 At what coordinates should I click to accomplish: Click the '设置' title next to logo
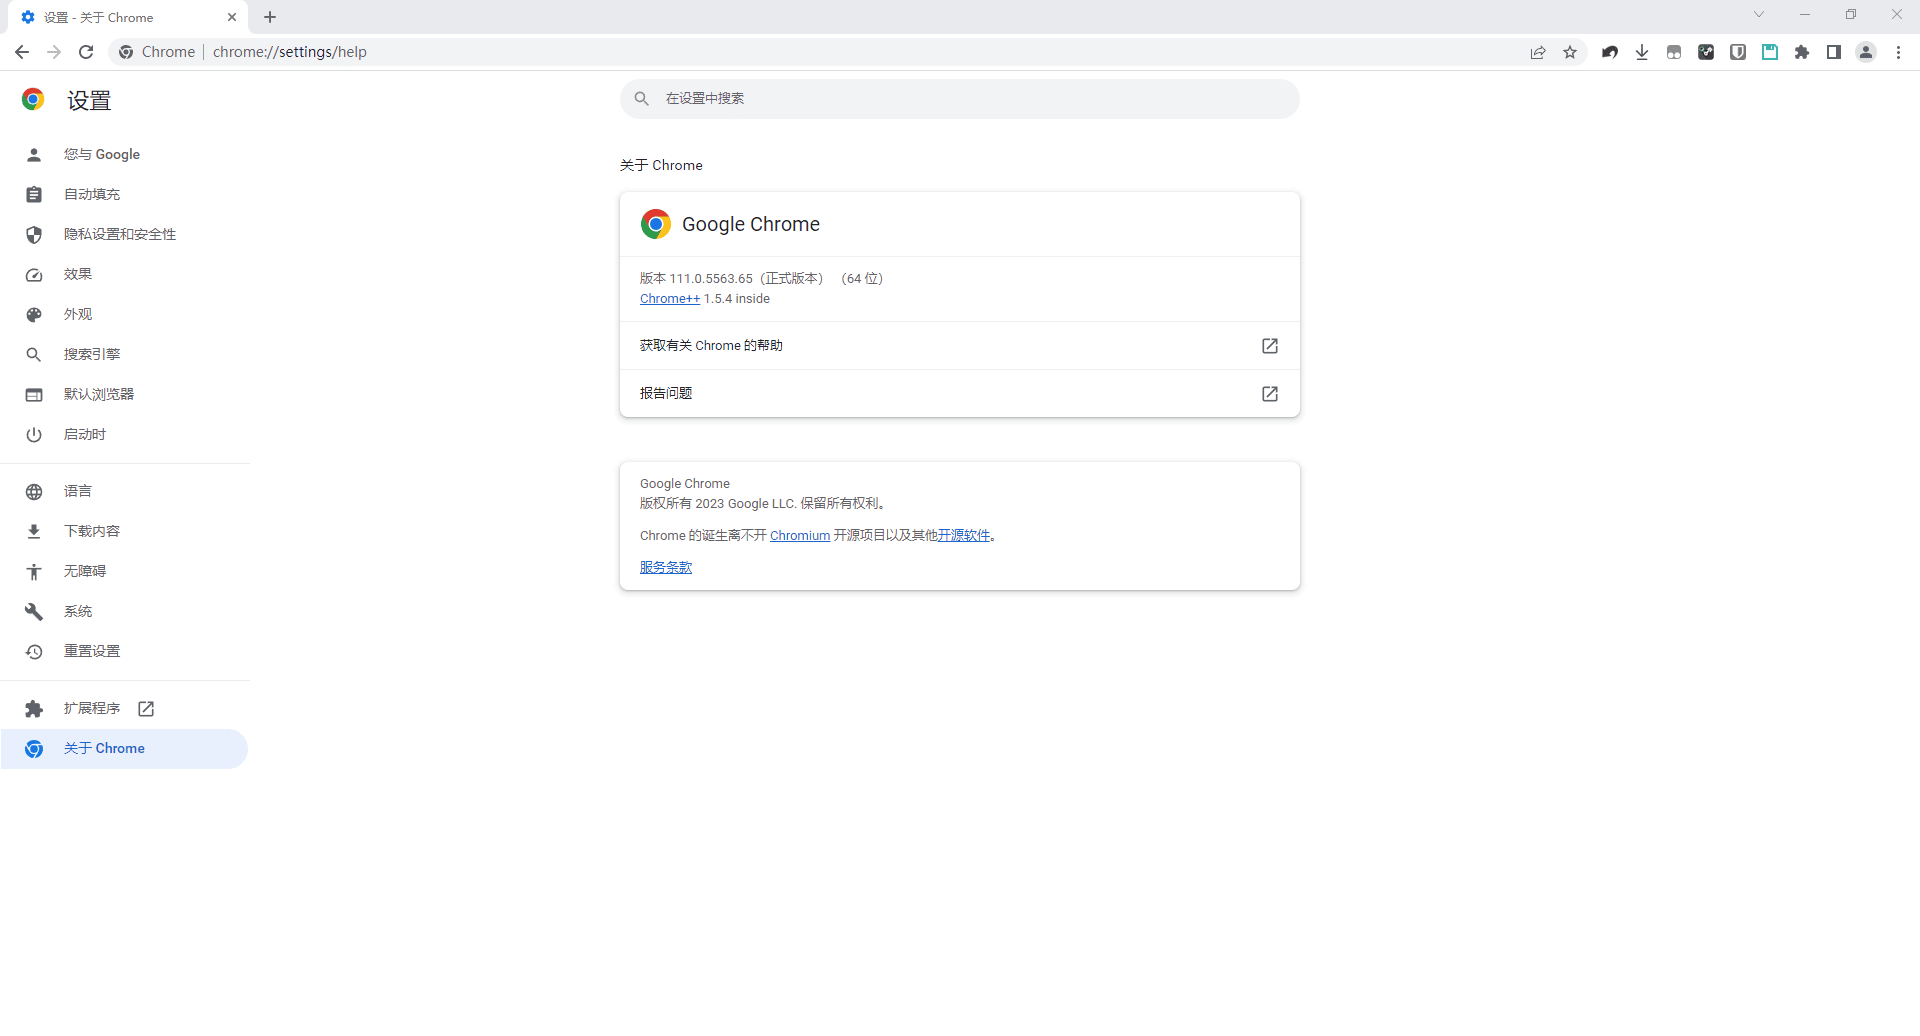coord(89,100)
